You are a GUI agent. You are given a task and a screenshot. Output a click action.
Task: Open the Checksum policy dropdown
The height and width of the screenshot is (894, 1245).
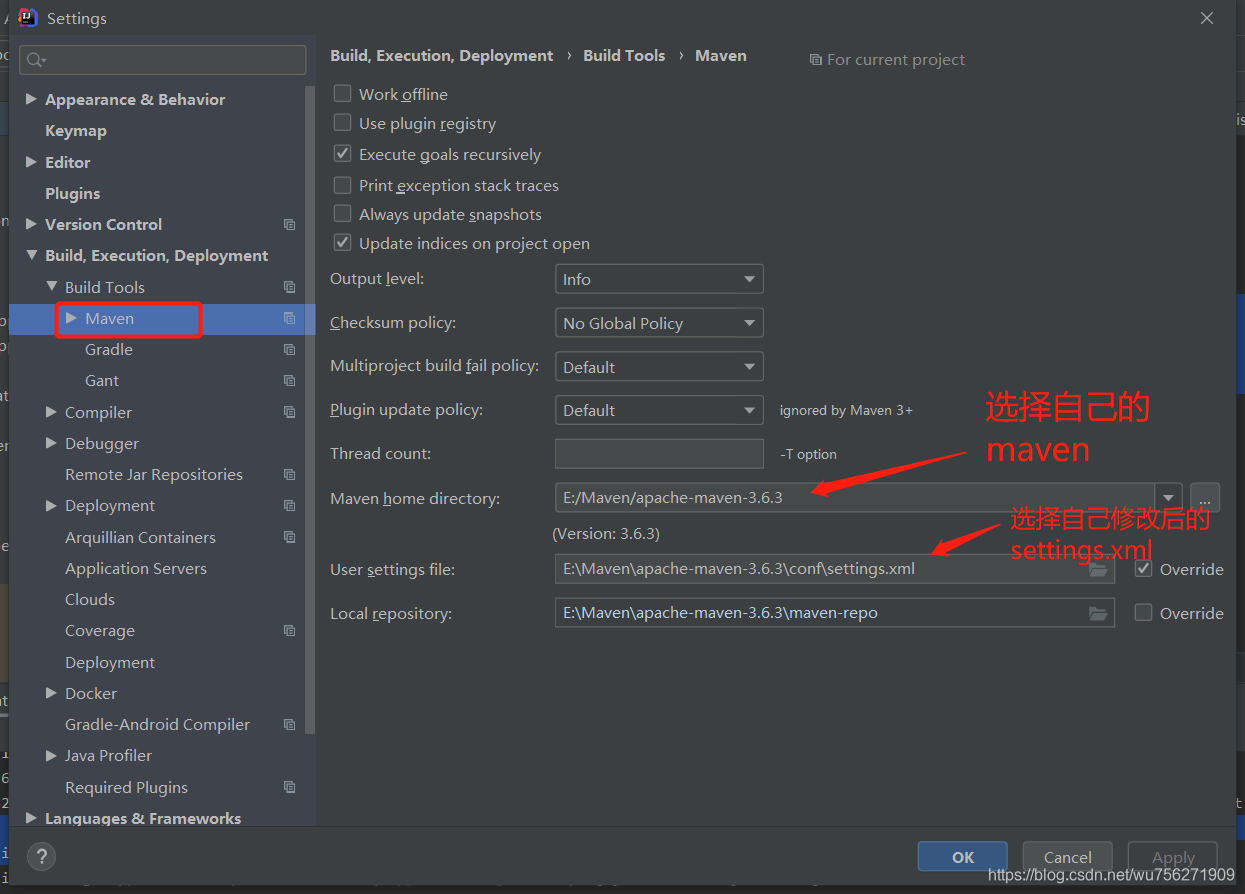pos(659,323)
